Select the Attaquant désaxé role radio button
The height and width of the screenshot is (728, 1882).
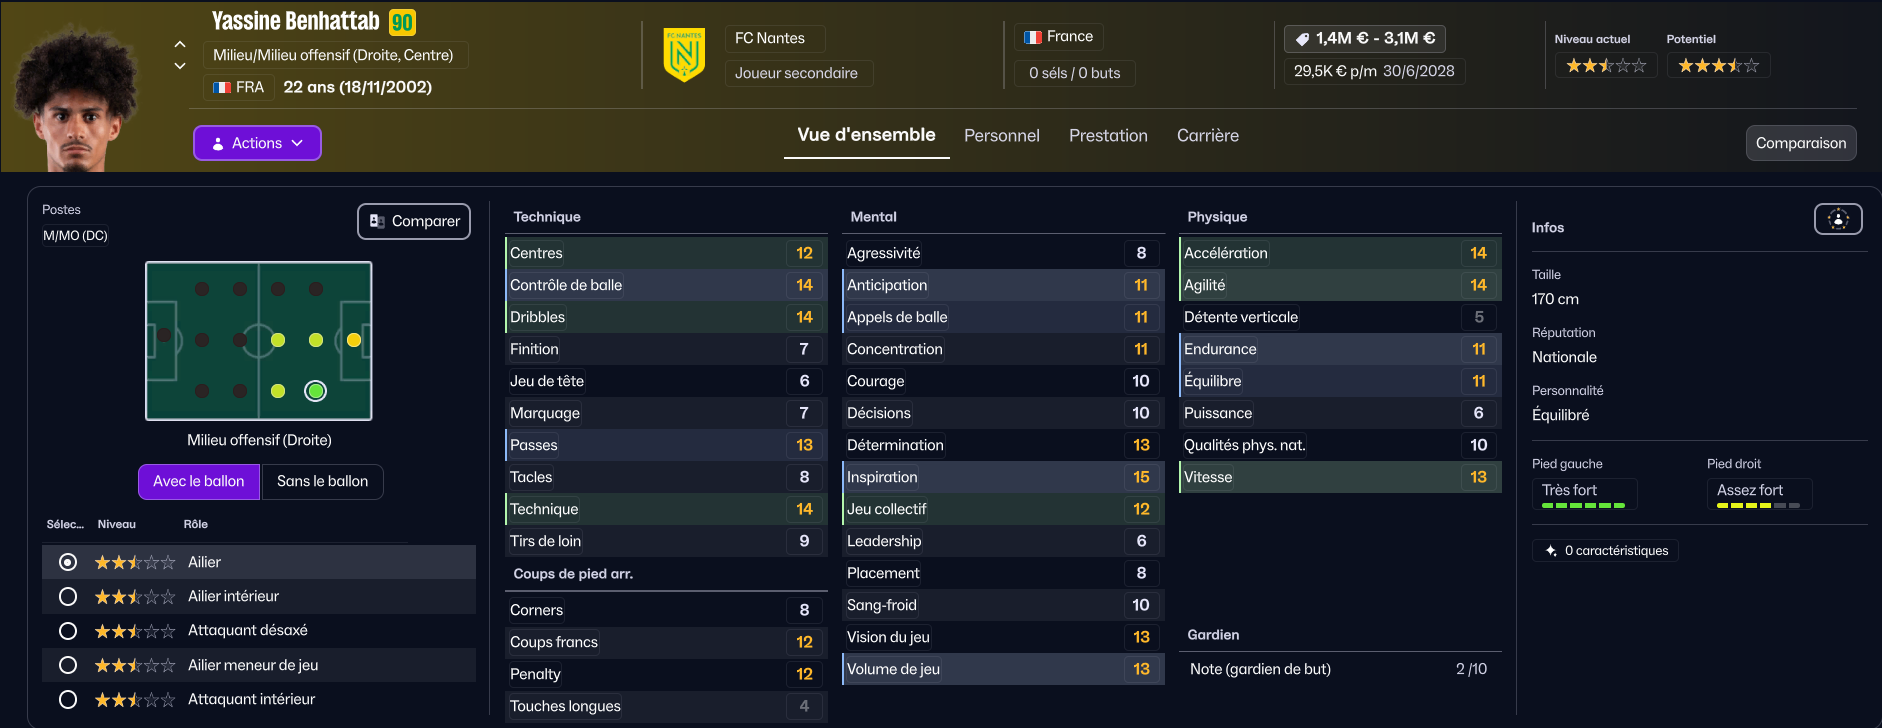(x=68, y=631)
